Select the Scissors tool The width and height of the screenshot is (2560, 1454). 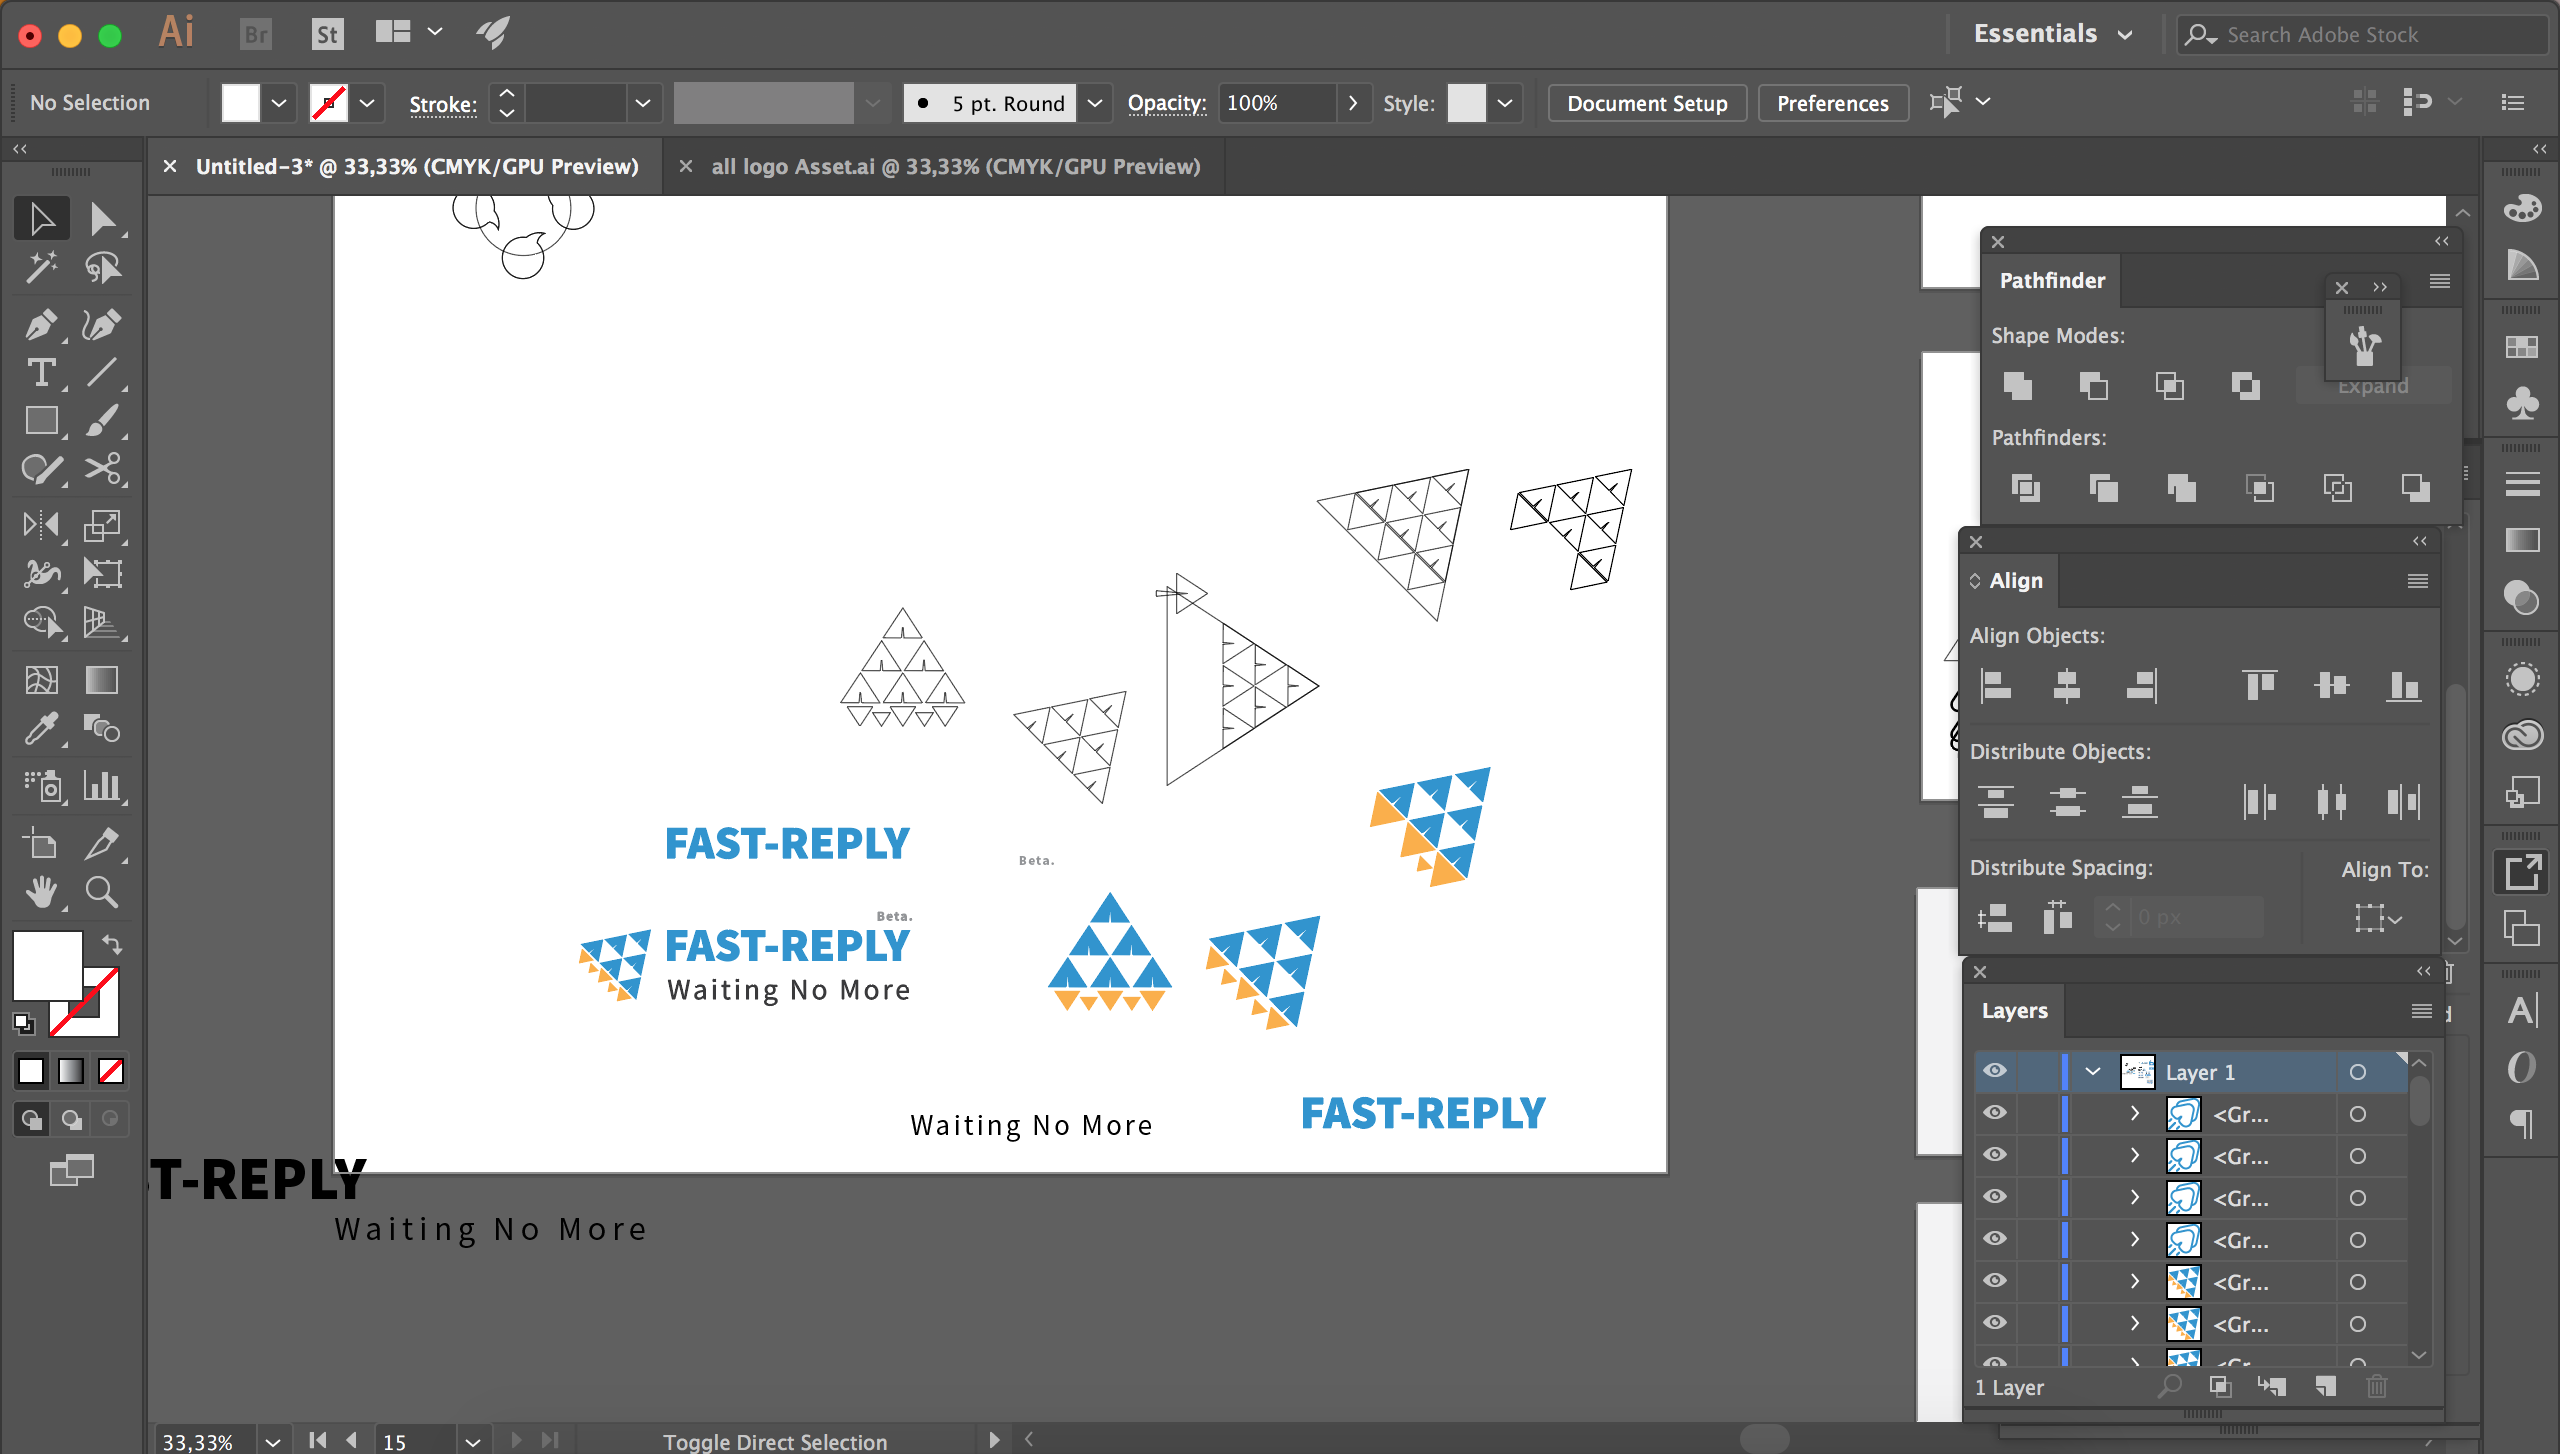coord(101,469)
